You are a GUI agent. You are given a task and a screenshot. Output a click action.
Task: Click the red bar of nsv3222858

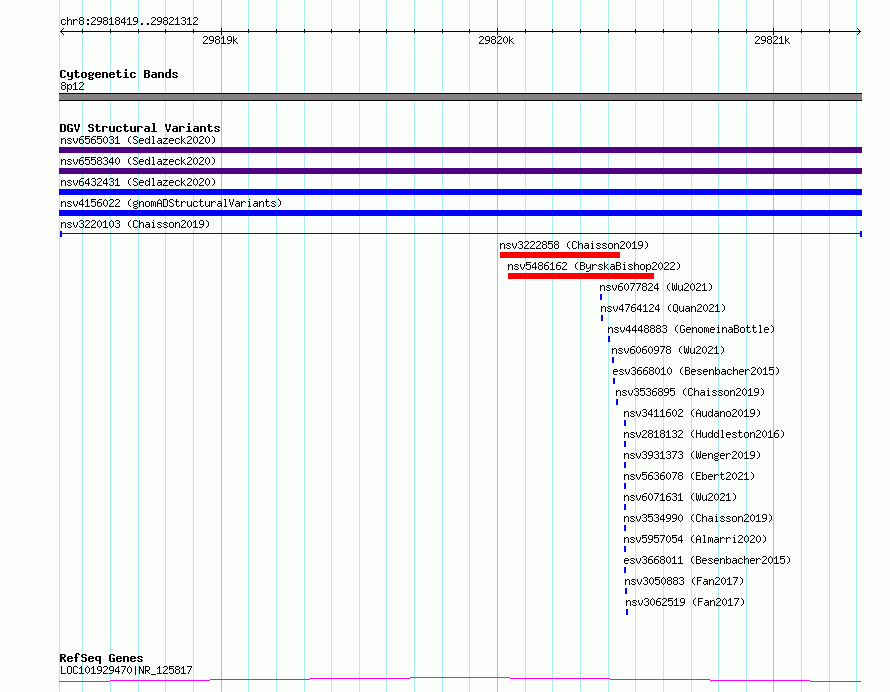click(x=560, y=255)
